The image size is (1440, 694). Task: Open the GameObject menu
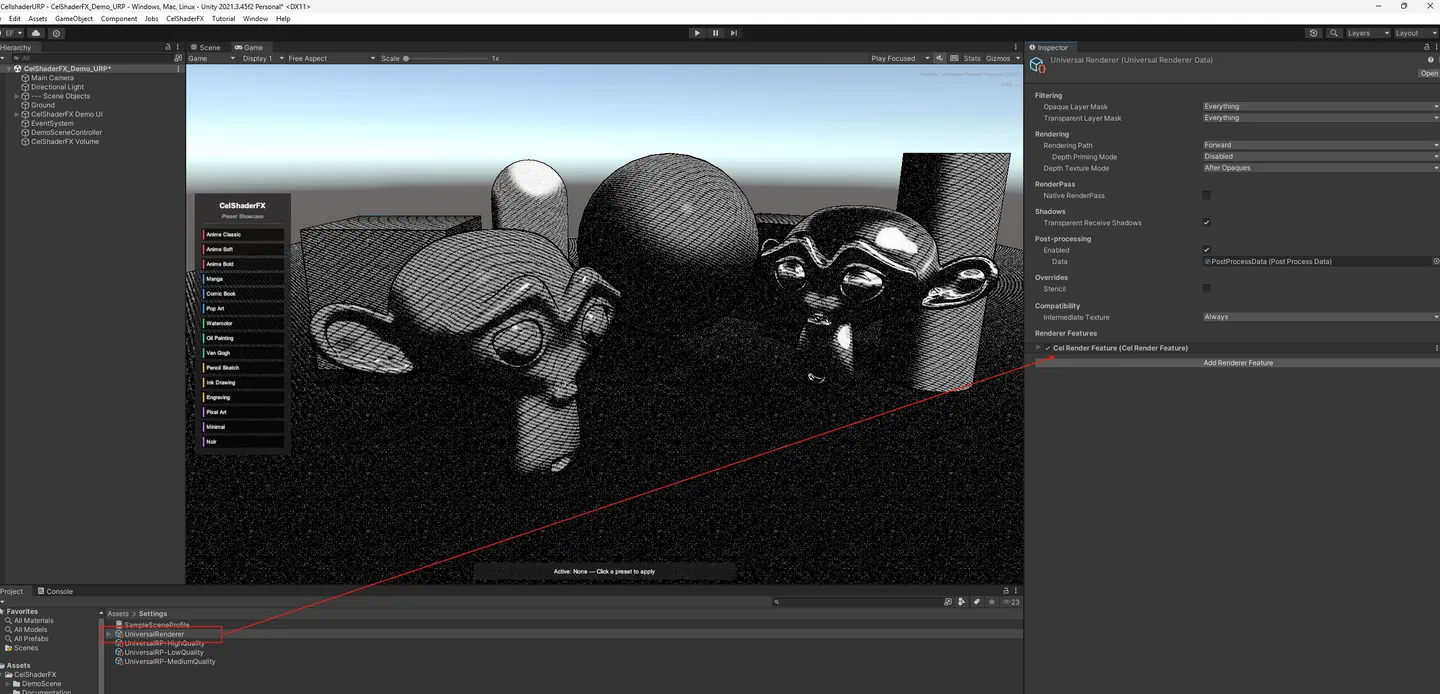pos(74,19)
